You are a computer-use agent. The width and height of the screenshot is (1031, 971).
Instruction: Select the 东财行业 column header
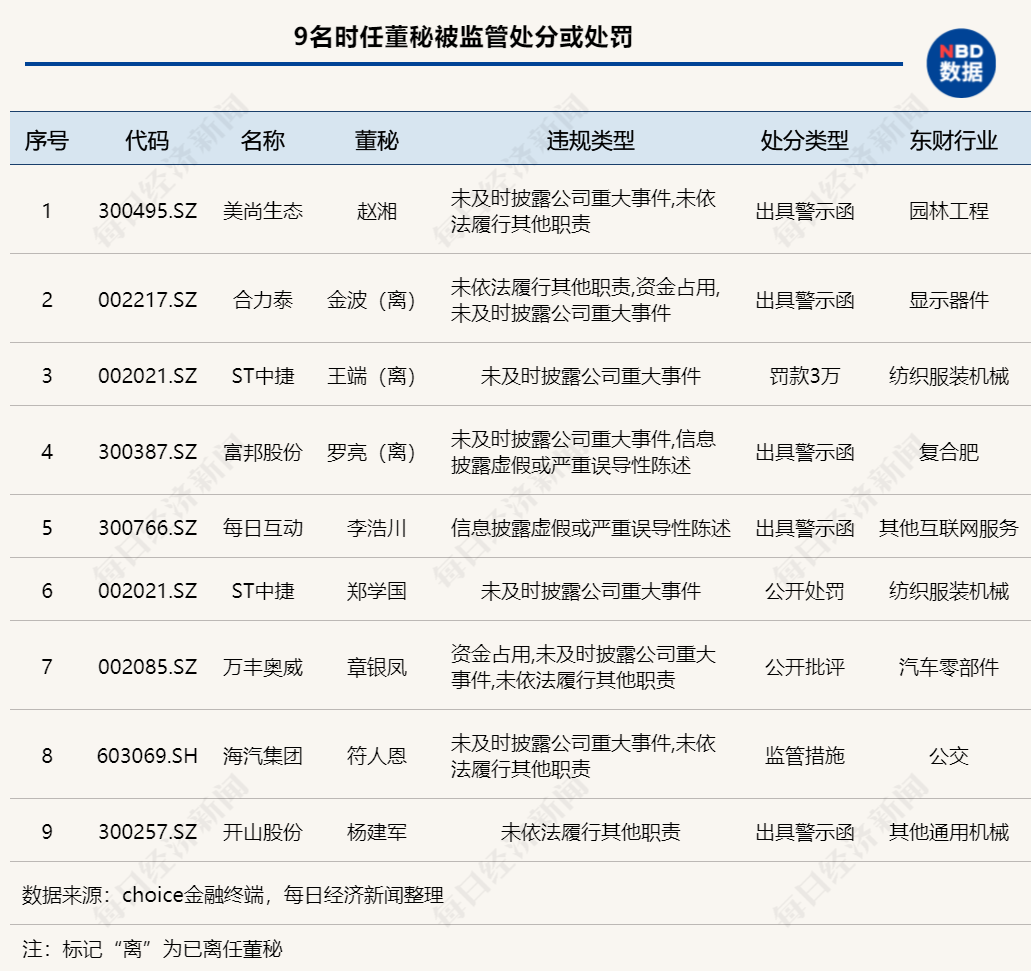[x=953, y=140]
